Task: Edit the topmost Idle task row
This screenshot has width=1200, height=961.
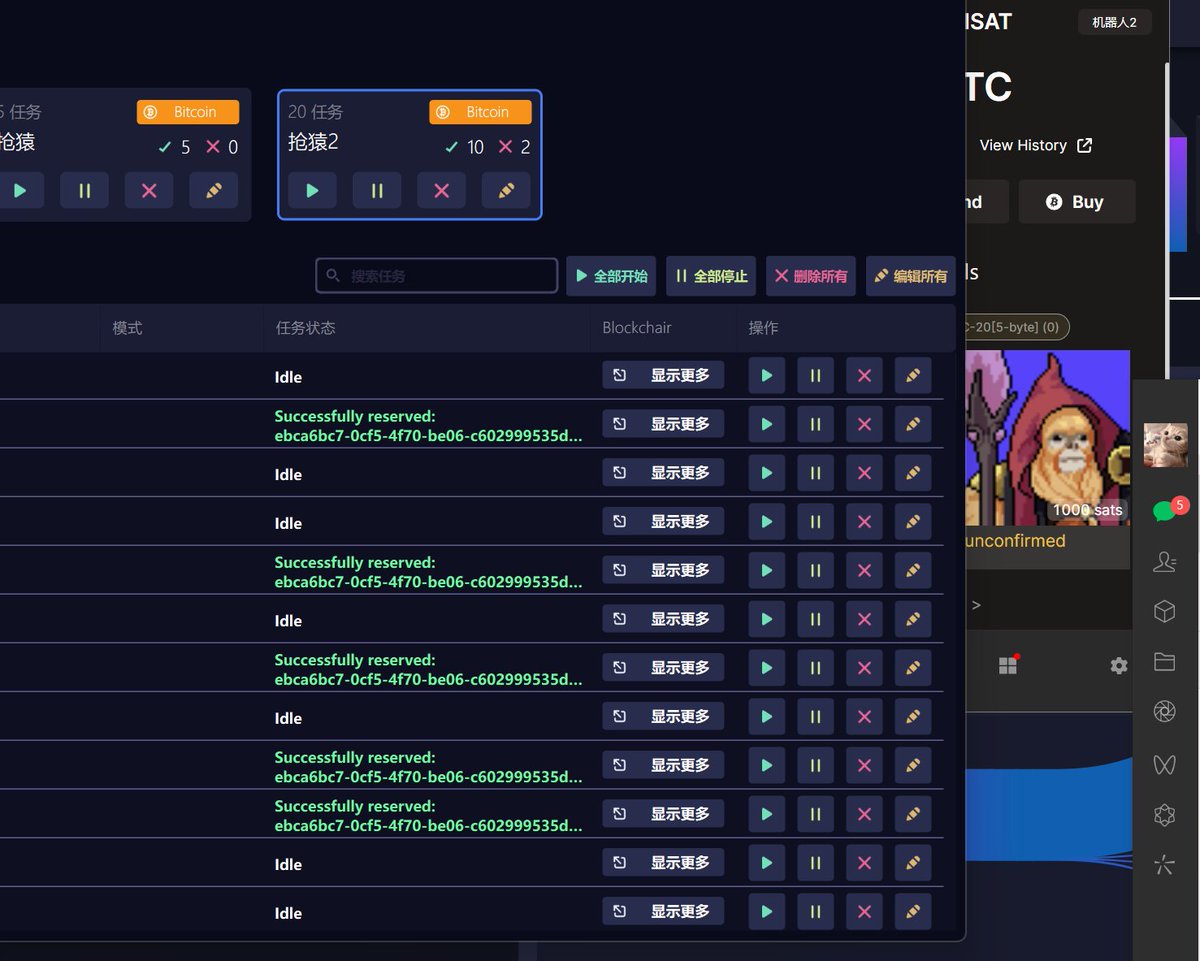Action: [x=913, y=376]
